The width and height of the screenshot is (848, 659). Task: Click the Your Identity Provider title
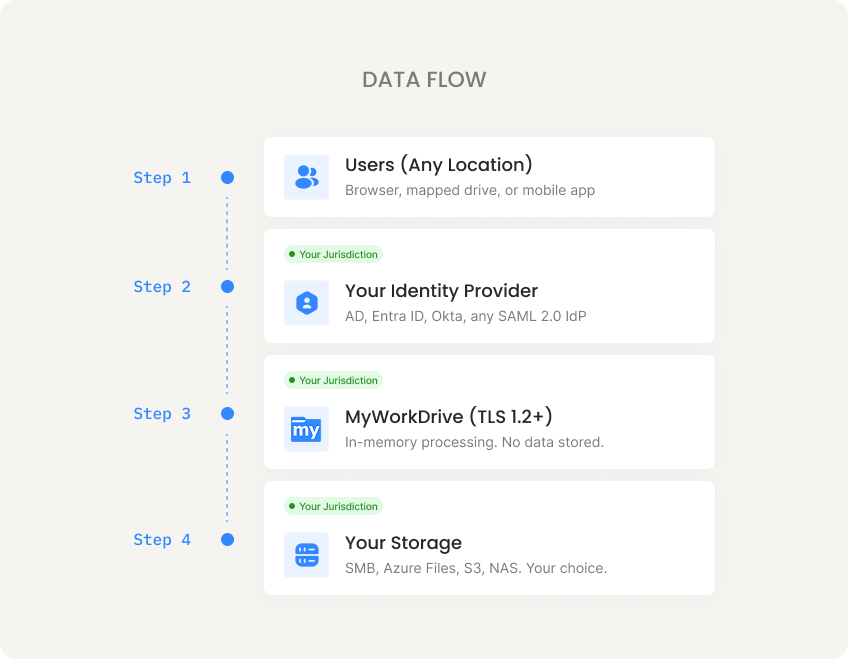click(441, 291)
